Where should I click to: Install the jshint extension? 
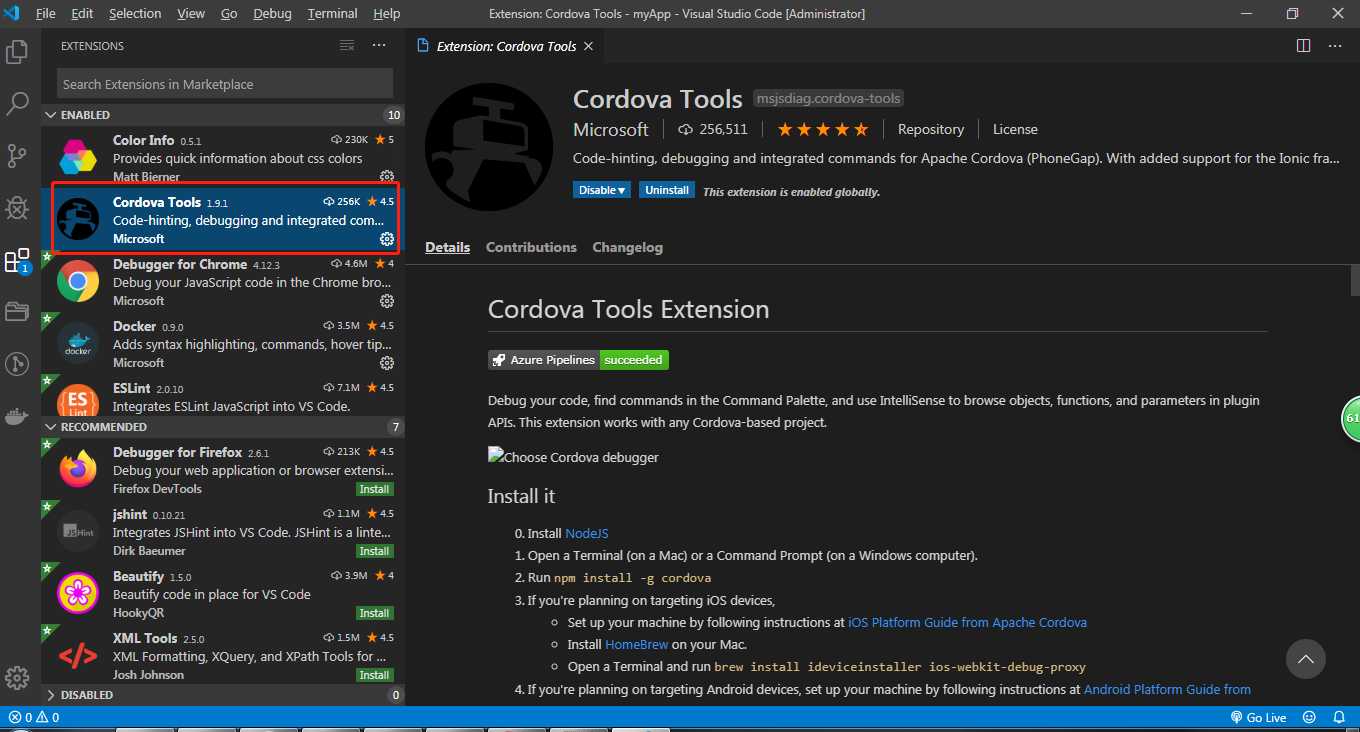click(375, 551)
